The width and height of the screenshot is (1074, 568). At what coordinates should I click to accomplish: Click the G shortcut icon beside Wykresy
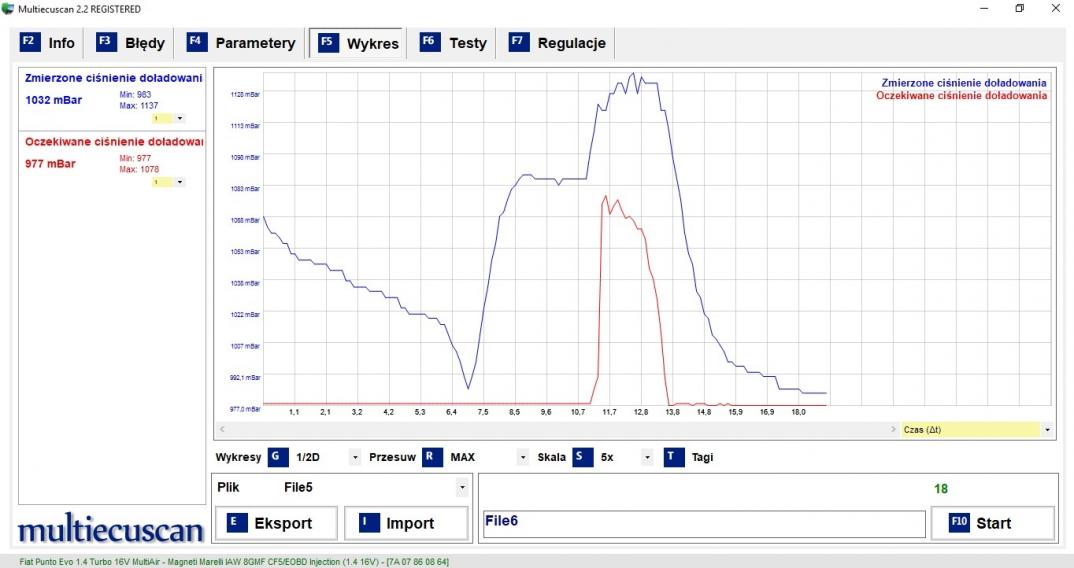(x=277, y=457)
